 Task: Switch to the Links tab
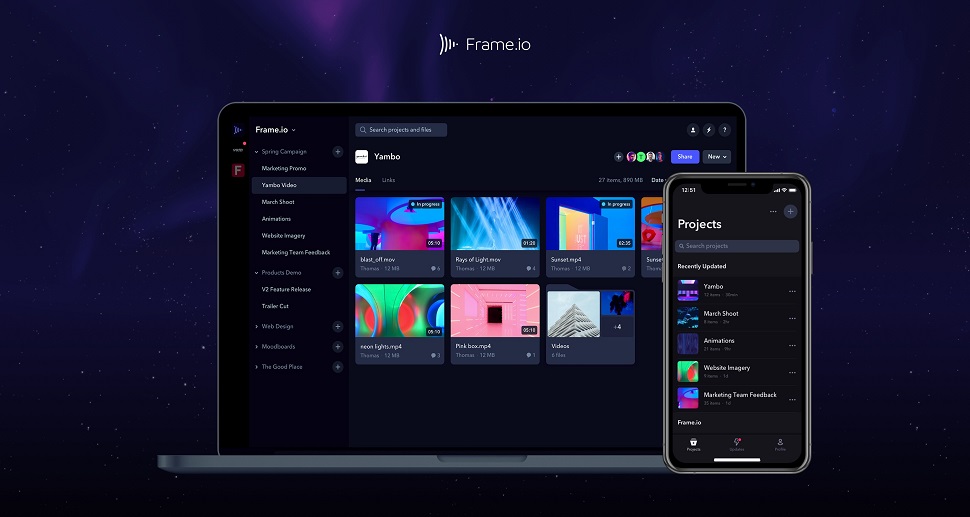click(x=388, y=181)
